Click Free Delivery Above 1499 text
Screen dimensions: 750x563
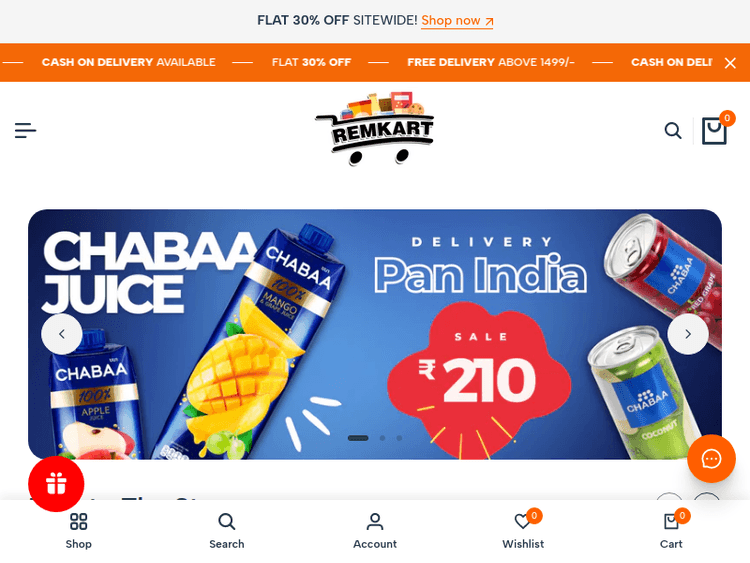pos(491,62)
